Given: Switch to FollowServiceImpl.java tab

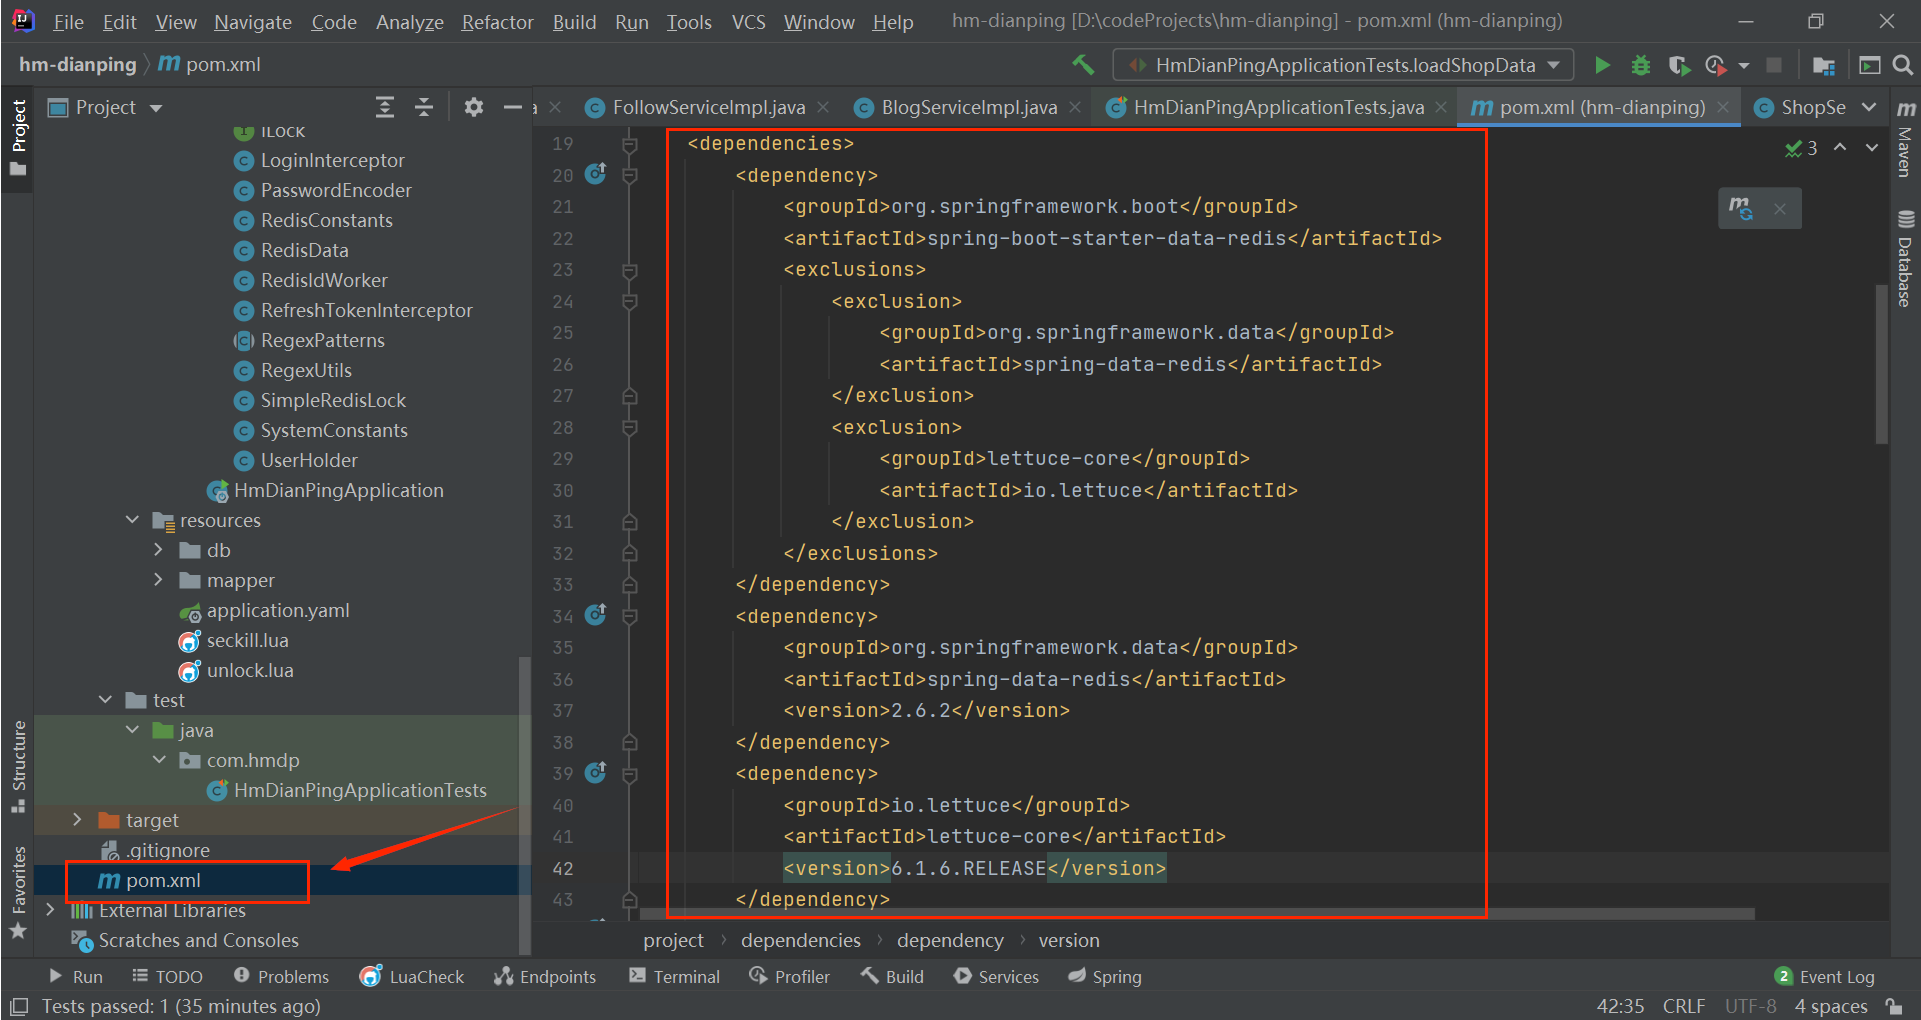Looking at the screenshot, I should pos(708,107).
